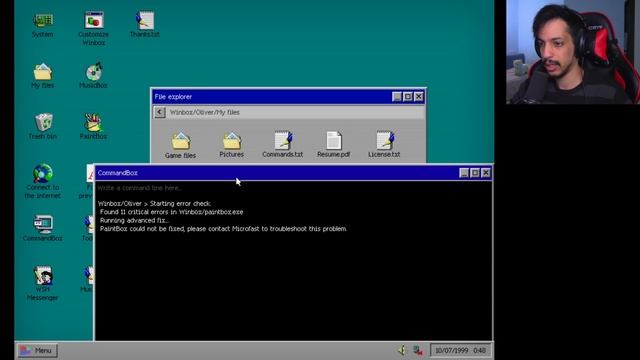The image size is (640, 360).
Task: Minimize the CommandBox window
Action: pyautogui.click(x=464, y=173)
